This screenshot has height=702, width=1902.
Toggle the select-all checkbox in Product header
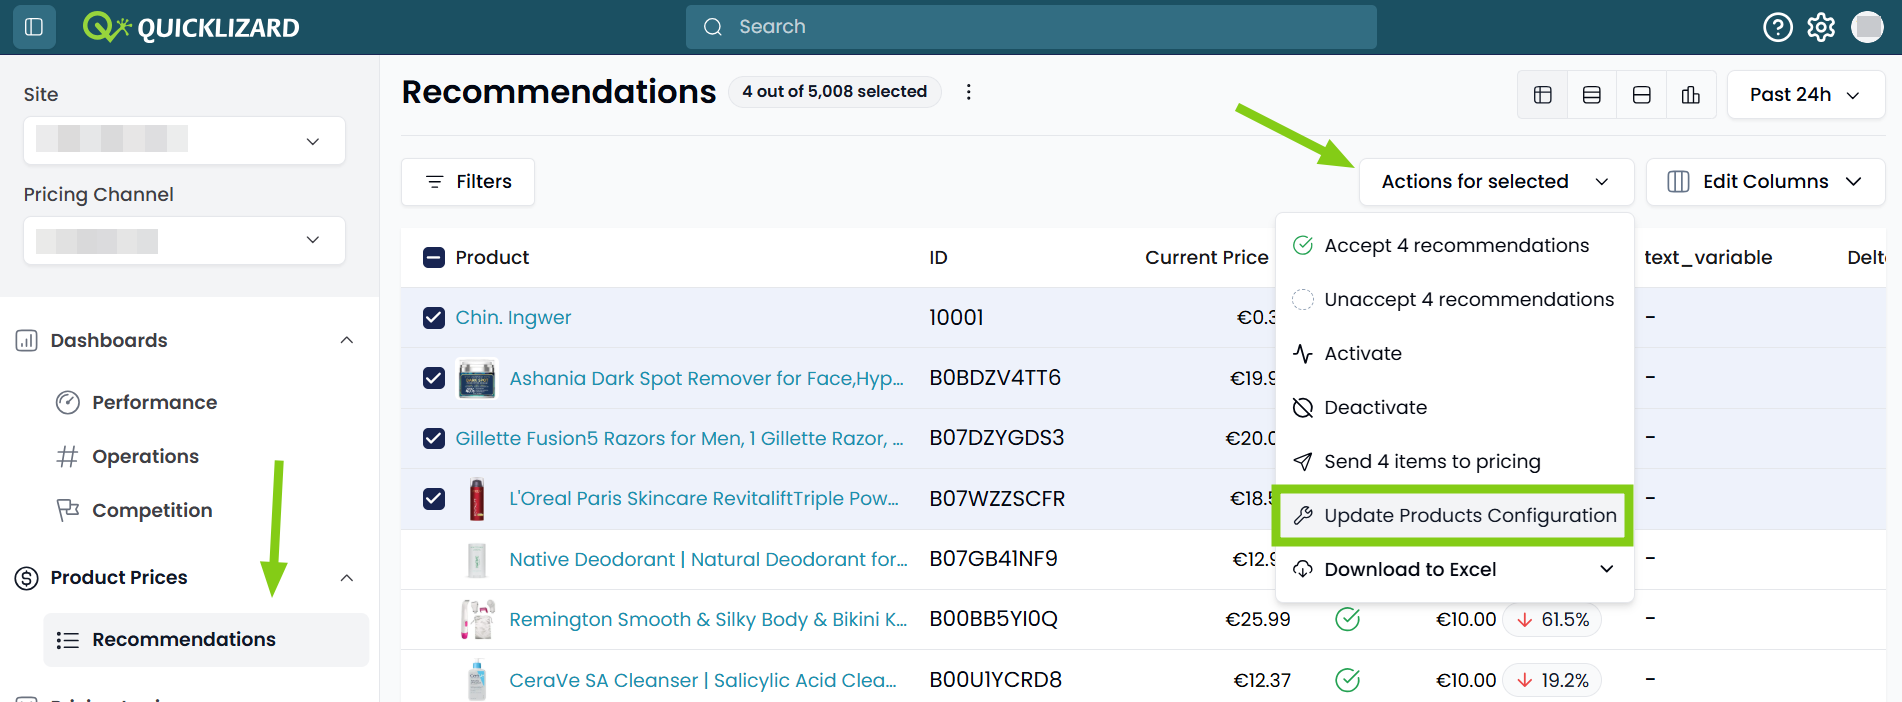[x=434, y=258]
